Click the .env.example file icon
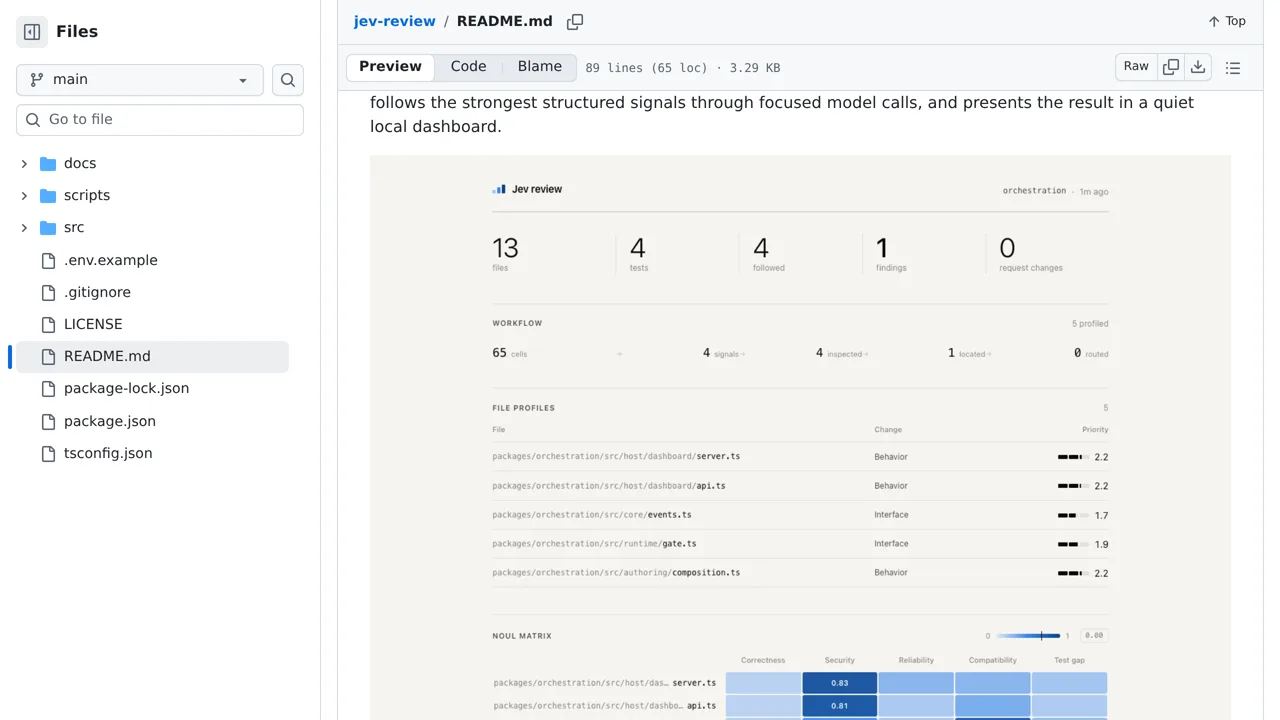This screenshot has height=720, width=1280. [48, 261]
